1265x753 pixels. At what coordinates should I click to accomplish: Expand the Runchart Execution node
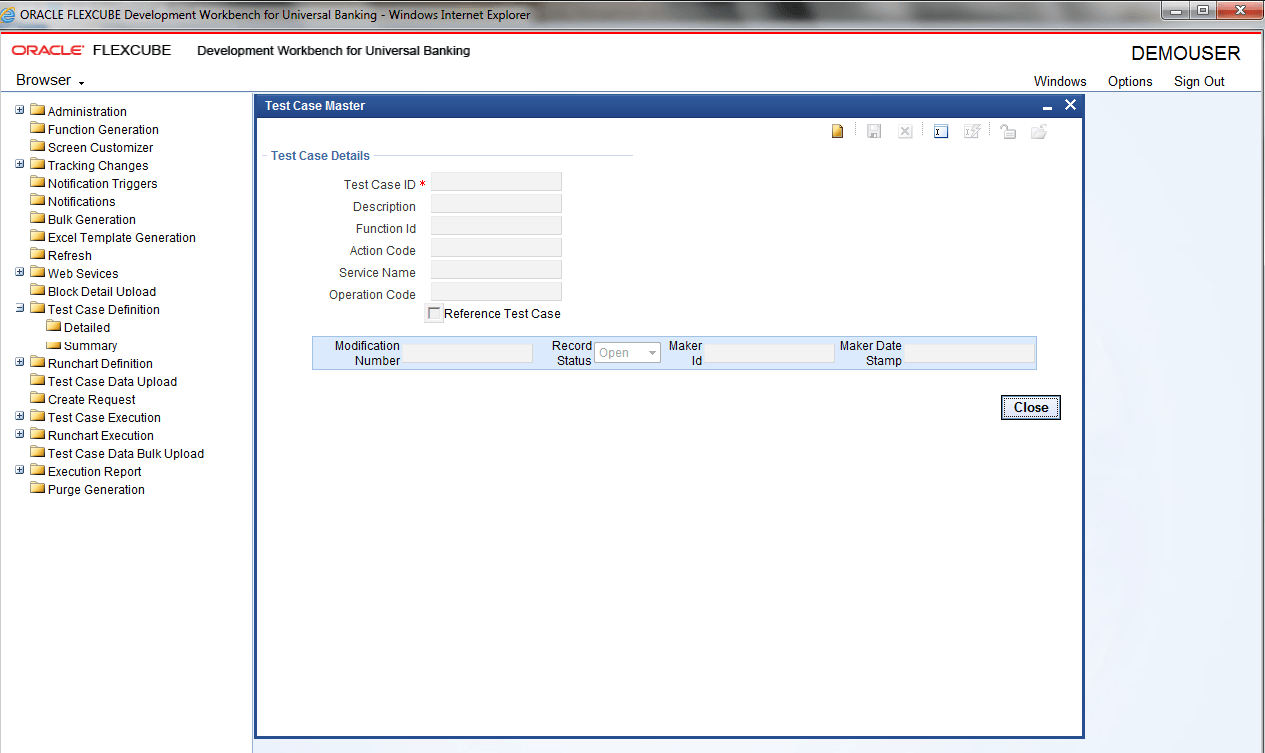tap(20, 434)
